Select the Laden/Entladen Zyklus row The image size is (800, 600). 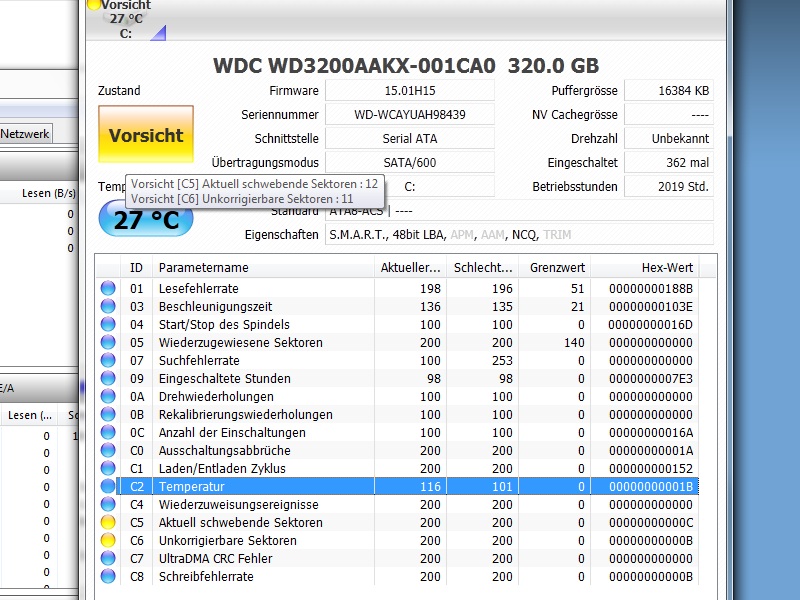[x=398, y=468]
